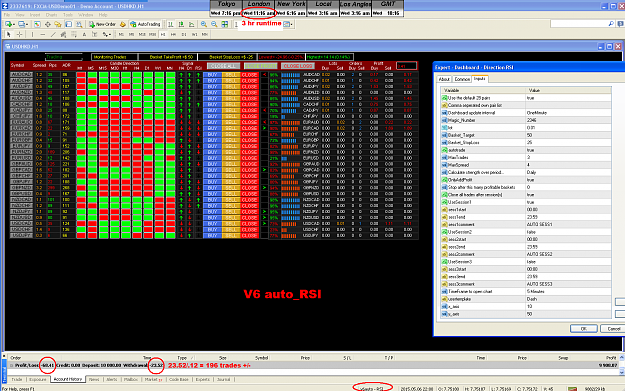Open the File menu

point(7,15)
